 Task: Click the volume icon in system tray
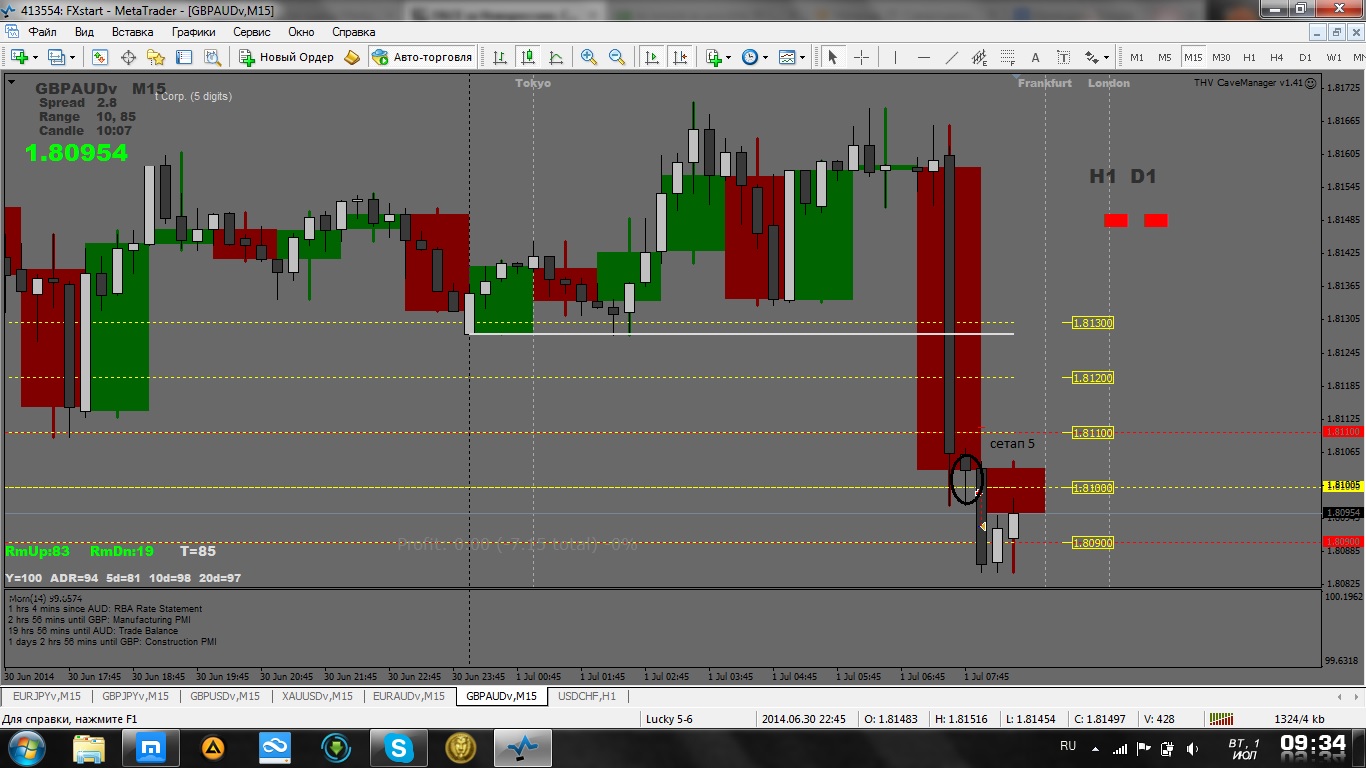[1191, 747]
